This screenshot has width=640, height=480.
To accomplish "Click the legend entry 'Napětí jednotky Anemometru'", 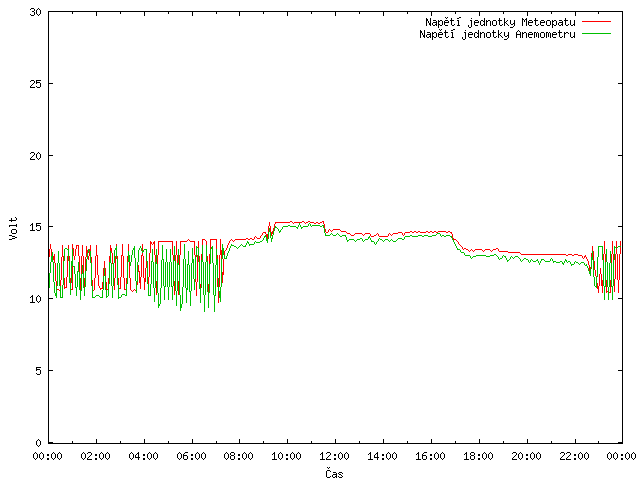I will (497, 34).
